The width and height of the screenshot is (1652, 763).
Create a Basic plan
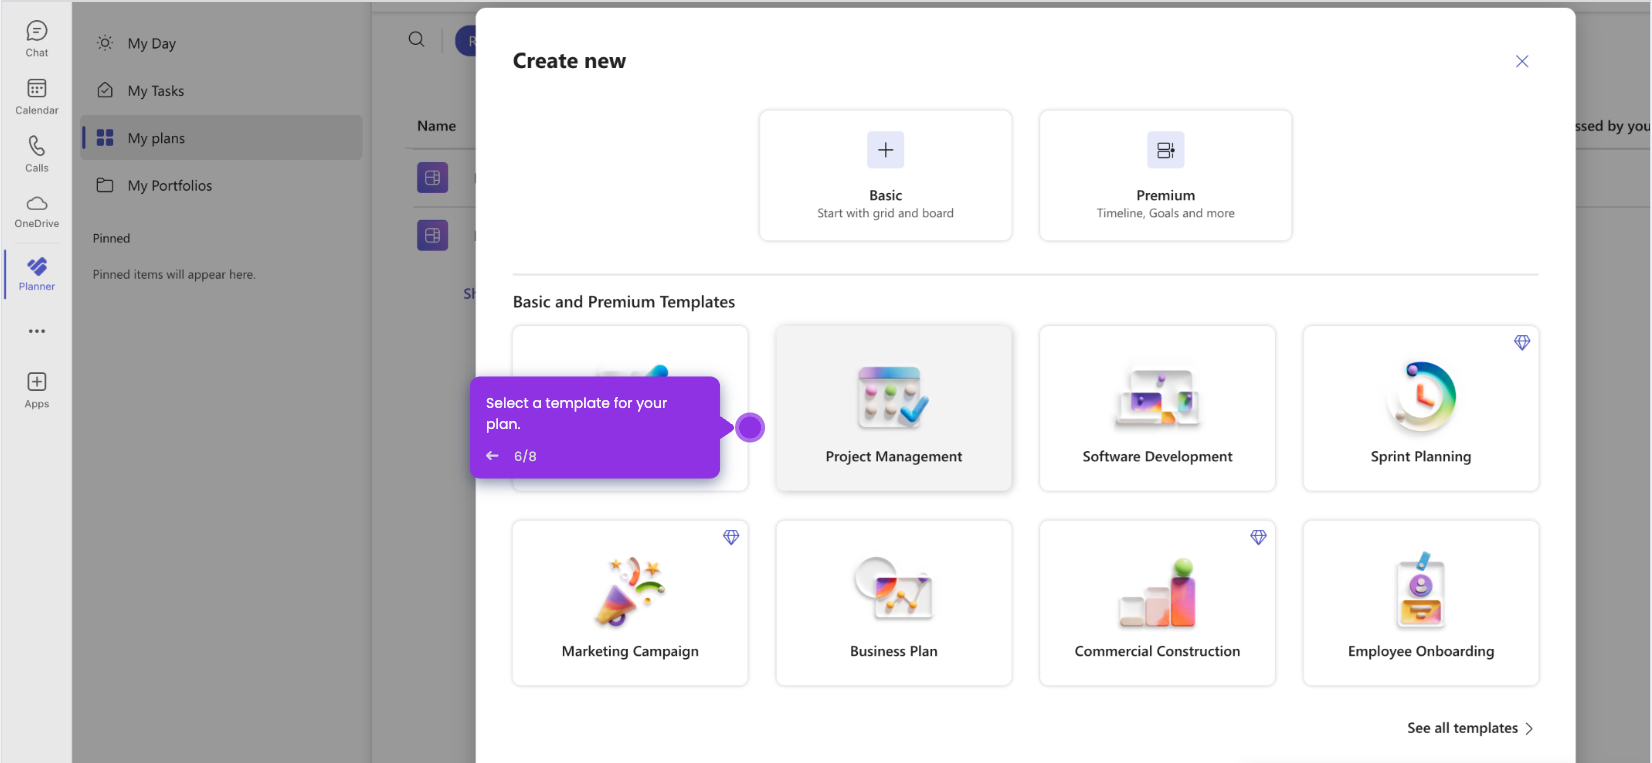[885, 175]
